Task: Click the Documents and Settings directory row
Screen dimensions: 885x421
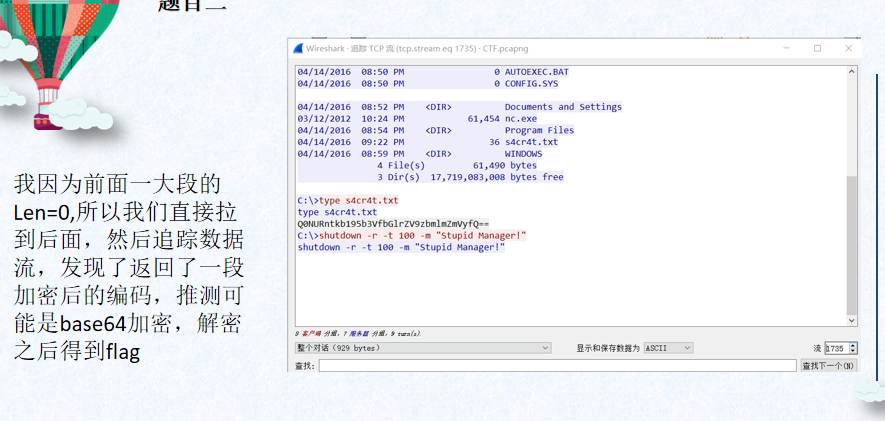Action: (459, 107)
